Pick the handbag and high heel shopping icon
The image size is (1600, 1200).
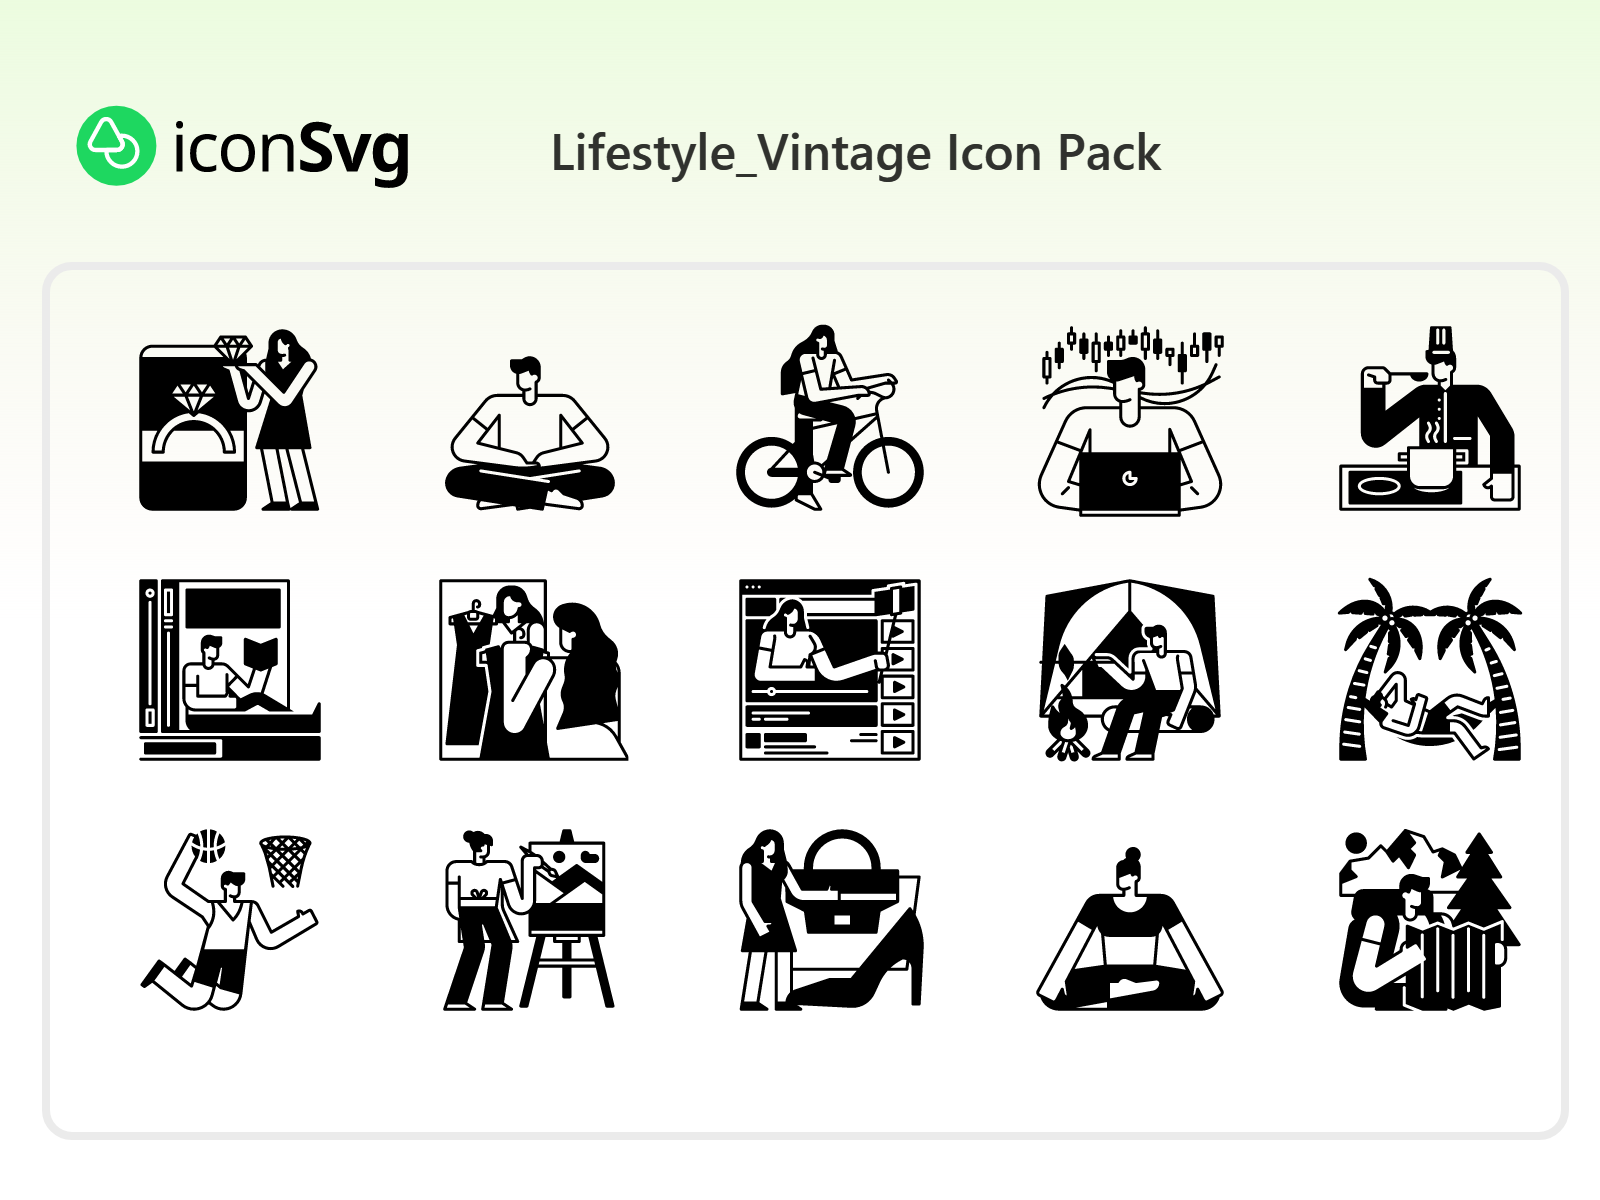831,920
